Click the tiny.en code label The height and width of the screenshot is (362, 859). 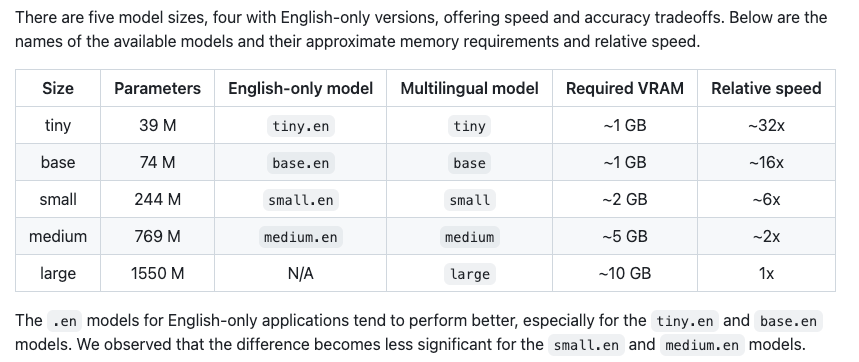[300, 126]
